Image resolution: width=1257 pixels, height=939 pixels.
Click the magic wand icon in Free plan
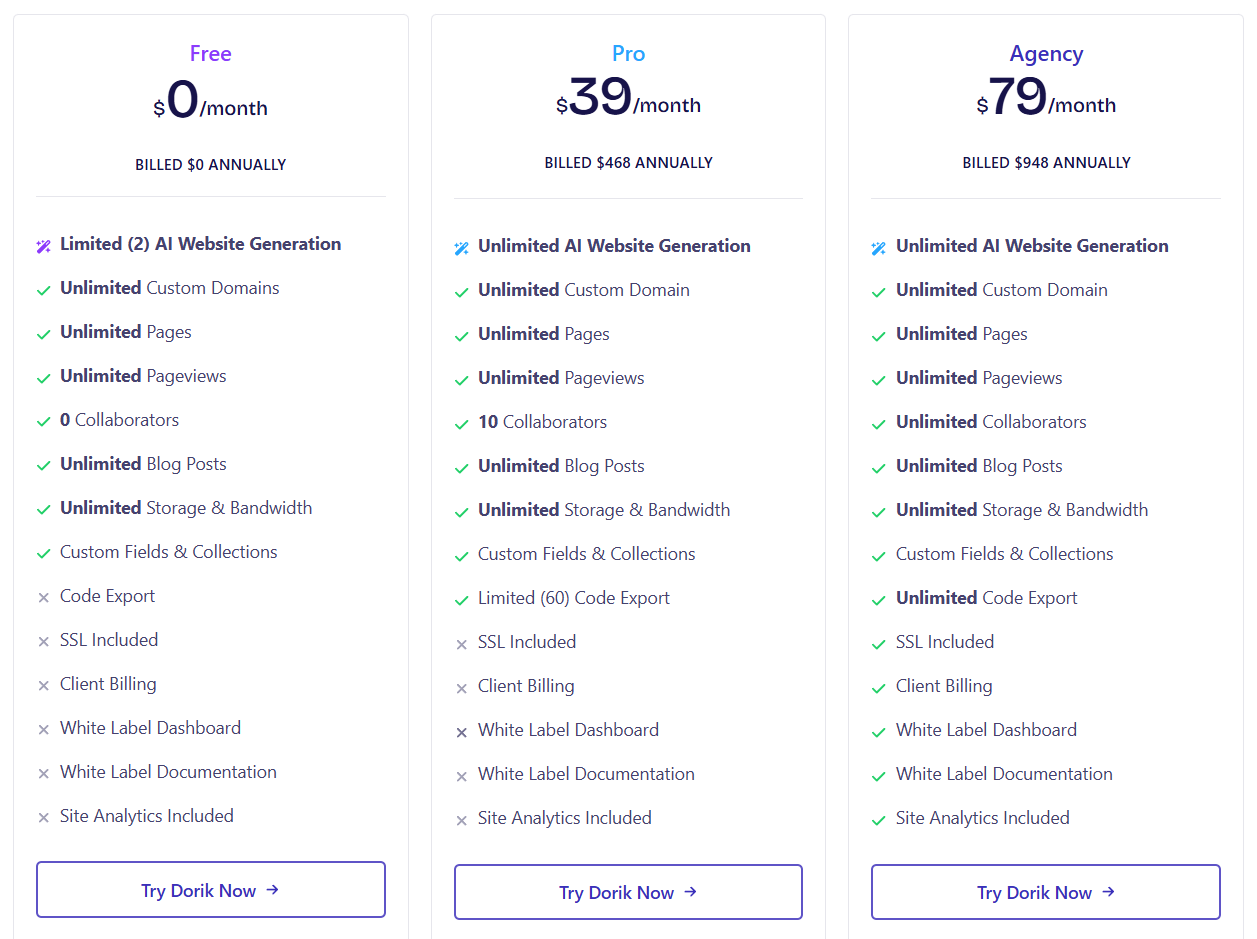(43, 246)
